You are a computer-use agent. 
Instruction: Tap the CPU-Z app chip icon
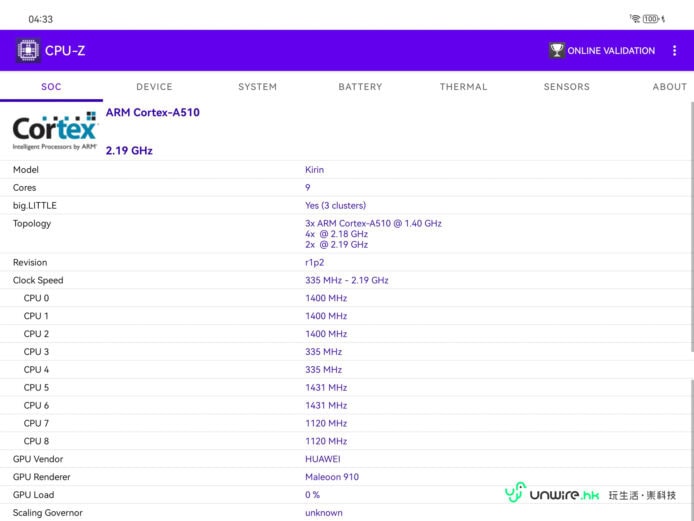click(28, 50)
